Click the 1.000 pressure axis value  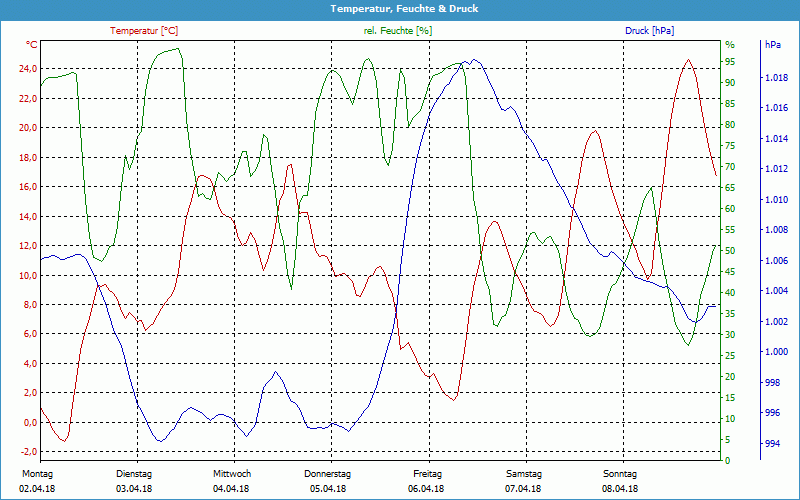[776, 352]
